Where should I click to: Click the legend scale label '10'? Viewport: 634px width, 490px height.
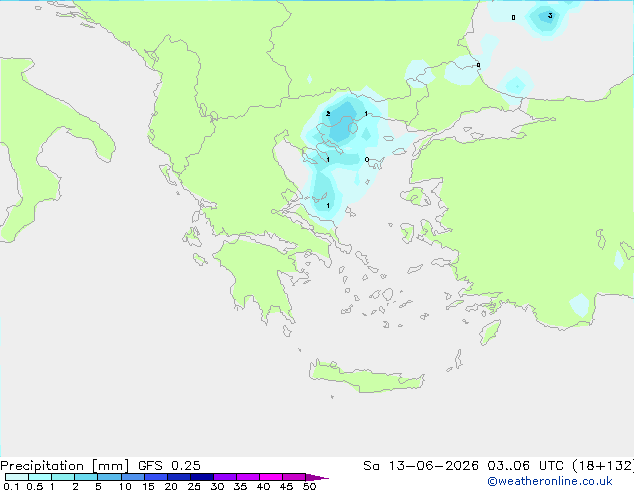125,486
